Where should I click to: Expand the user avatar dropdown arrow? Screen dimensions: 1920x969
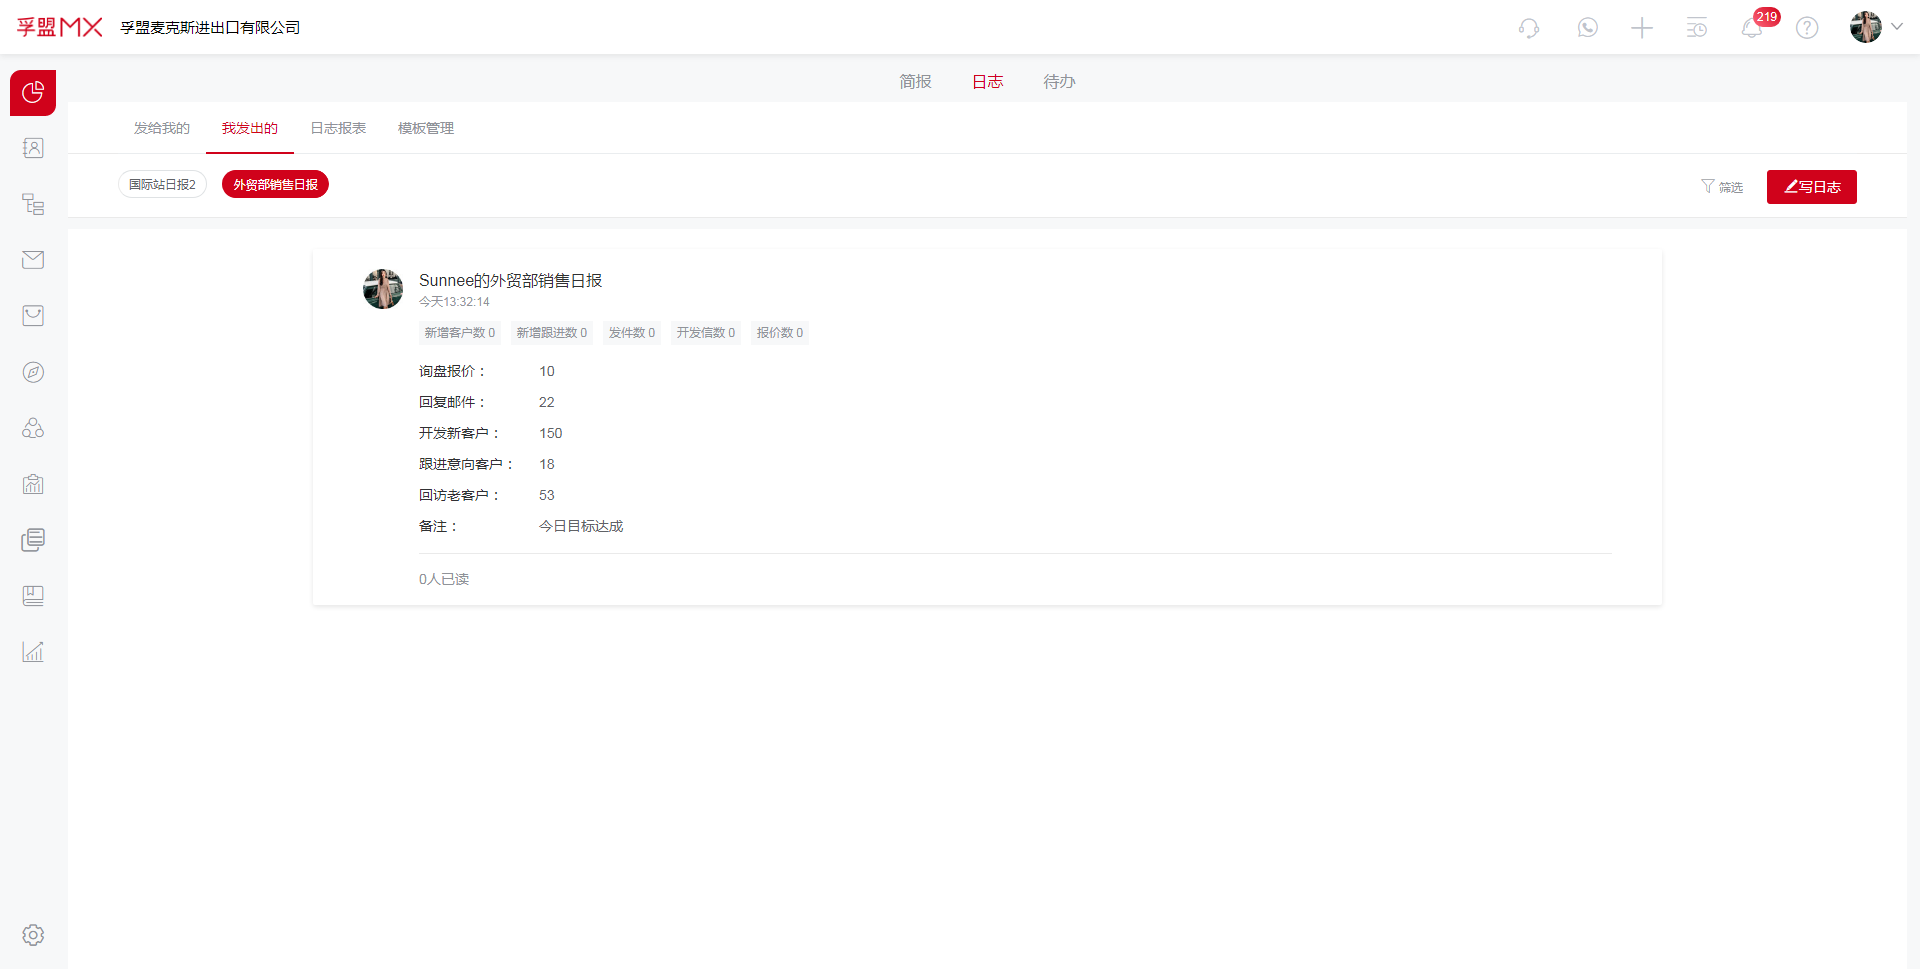click(1897, 27)
